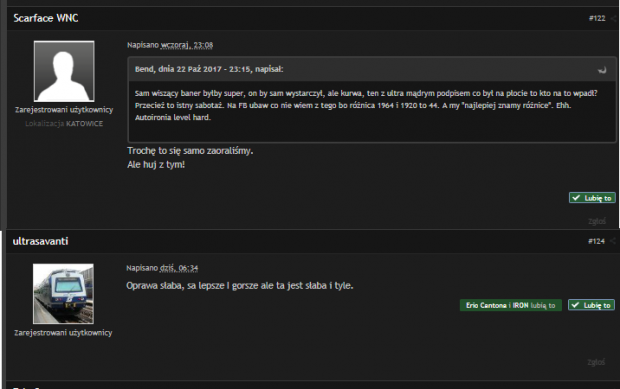
Task: Jump to the quoted Bend post via the arrow icon
Action: coord(602,70)
